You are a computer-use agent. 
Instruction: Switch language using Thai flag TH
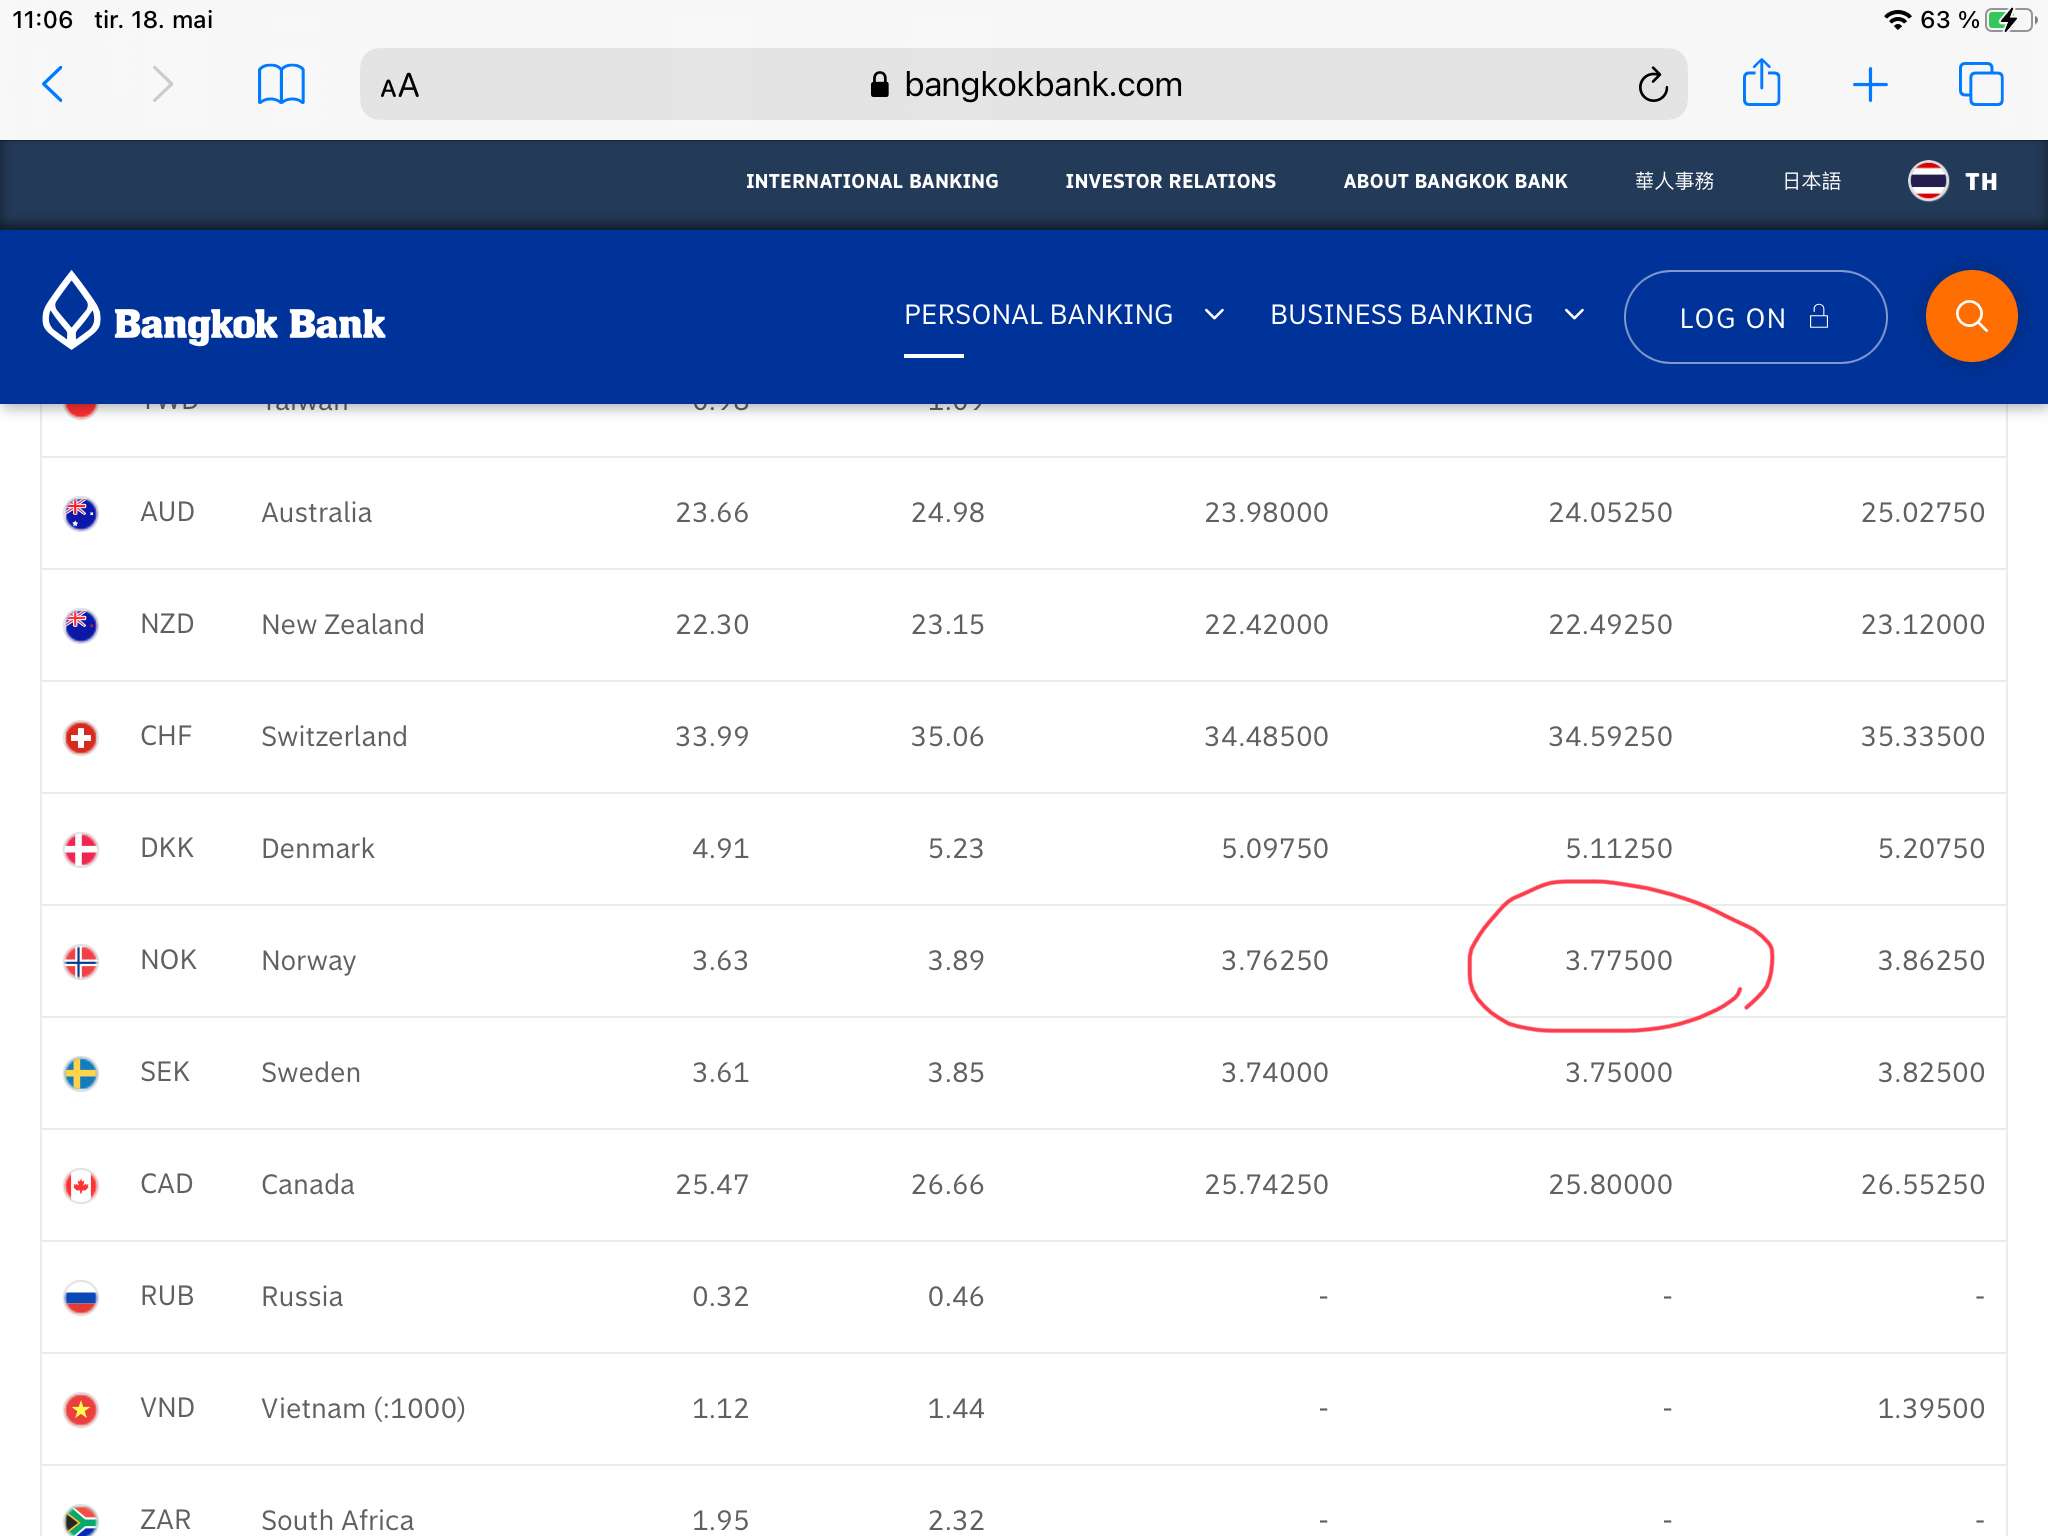(x=1952, y=181)
